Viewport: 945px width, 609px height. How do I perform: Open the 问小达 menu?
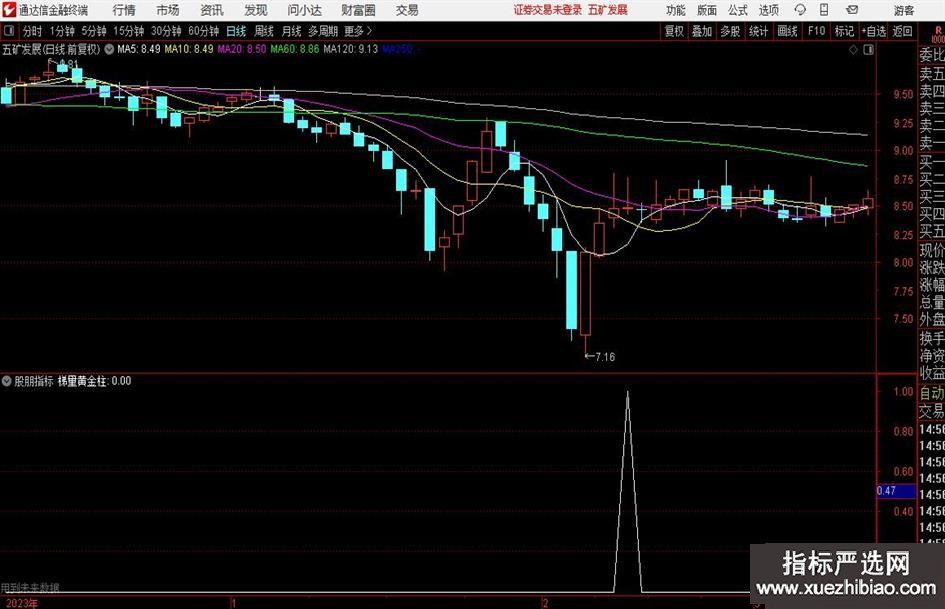tap(304, 10)
